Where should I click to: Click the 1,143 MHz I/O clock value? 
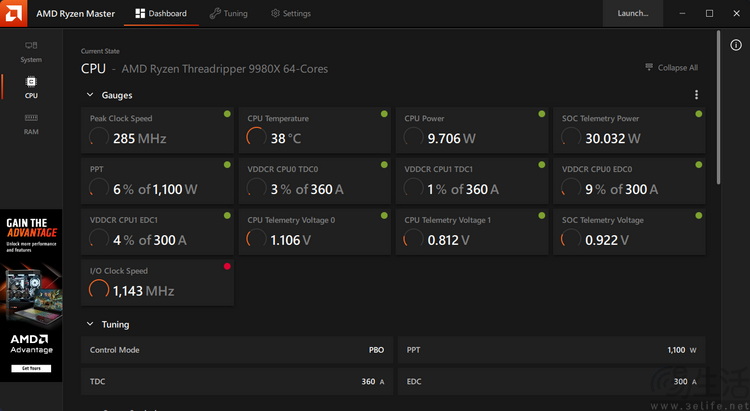(x=143, y=291)
